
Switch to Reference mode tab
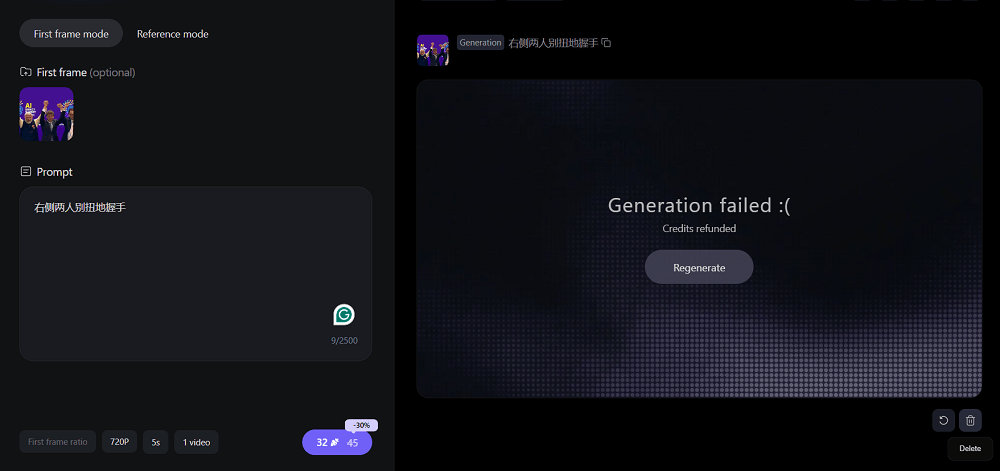(172, 34)
